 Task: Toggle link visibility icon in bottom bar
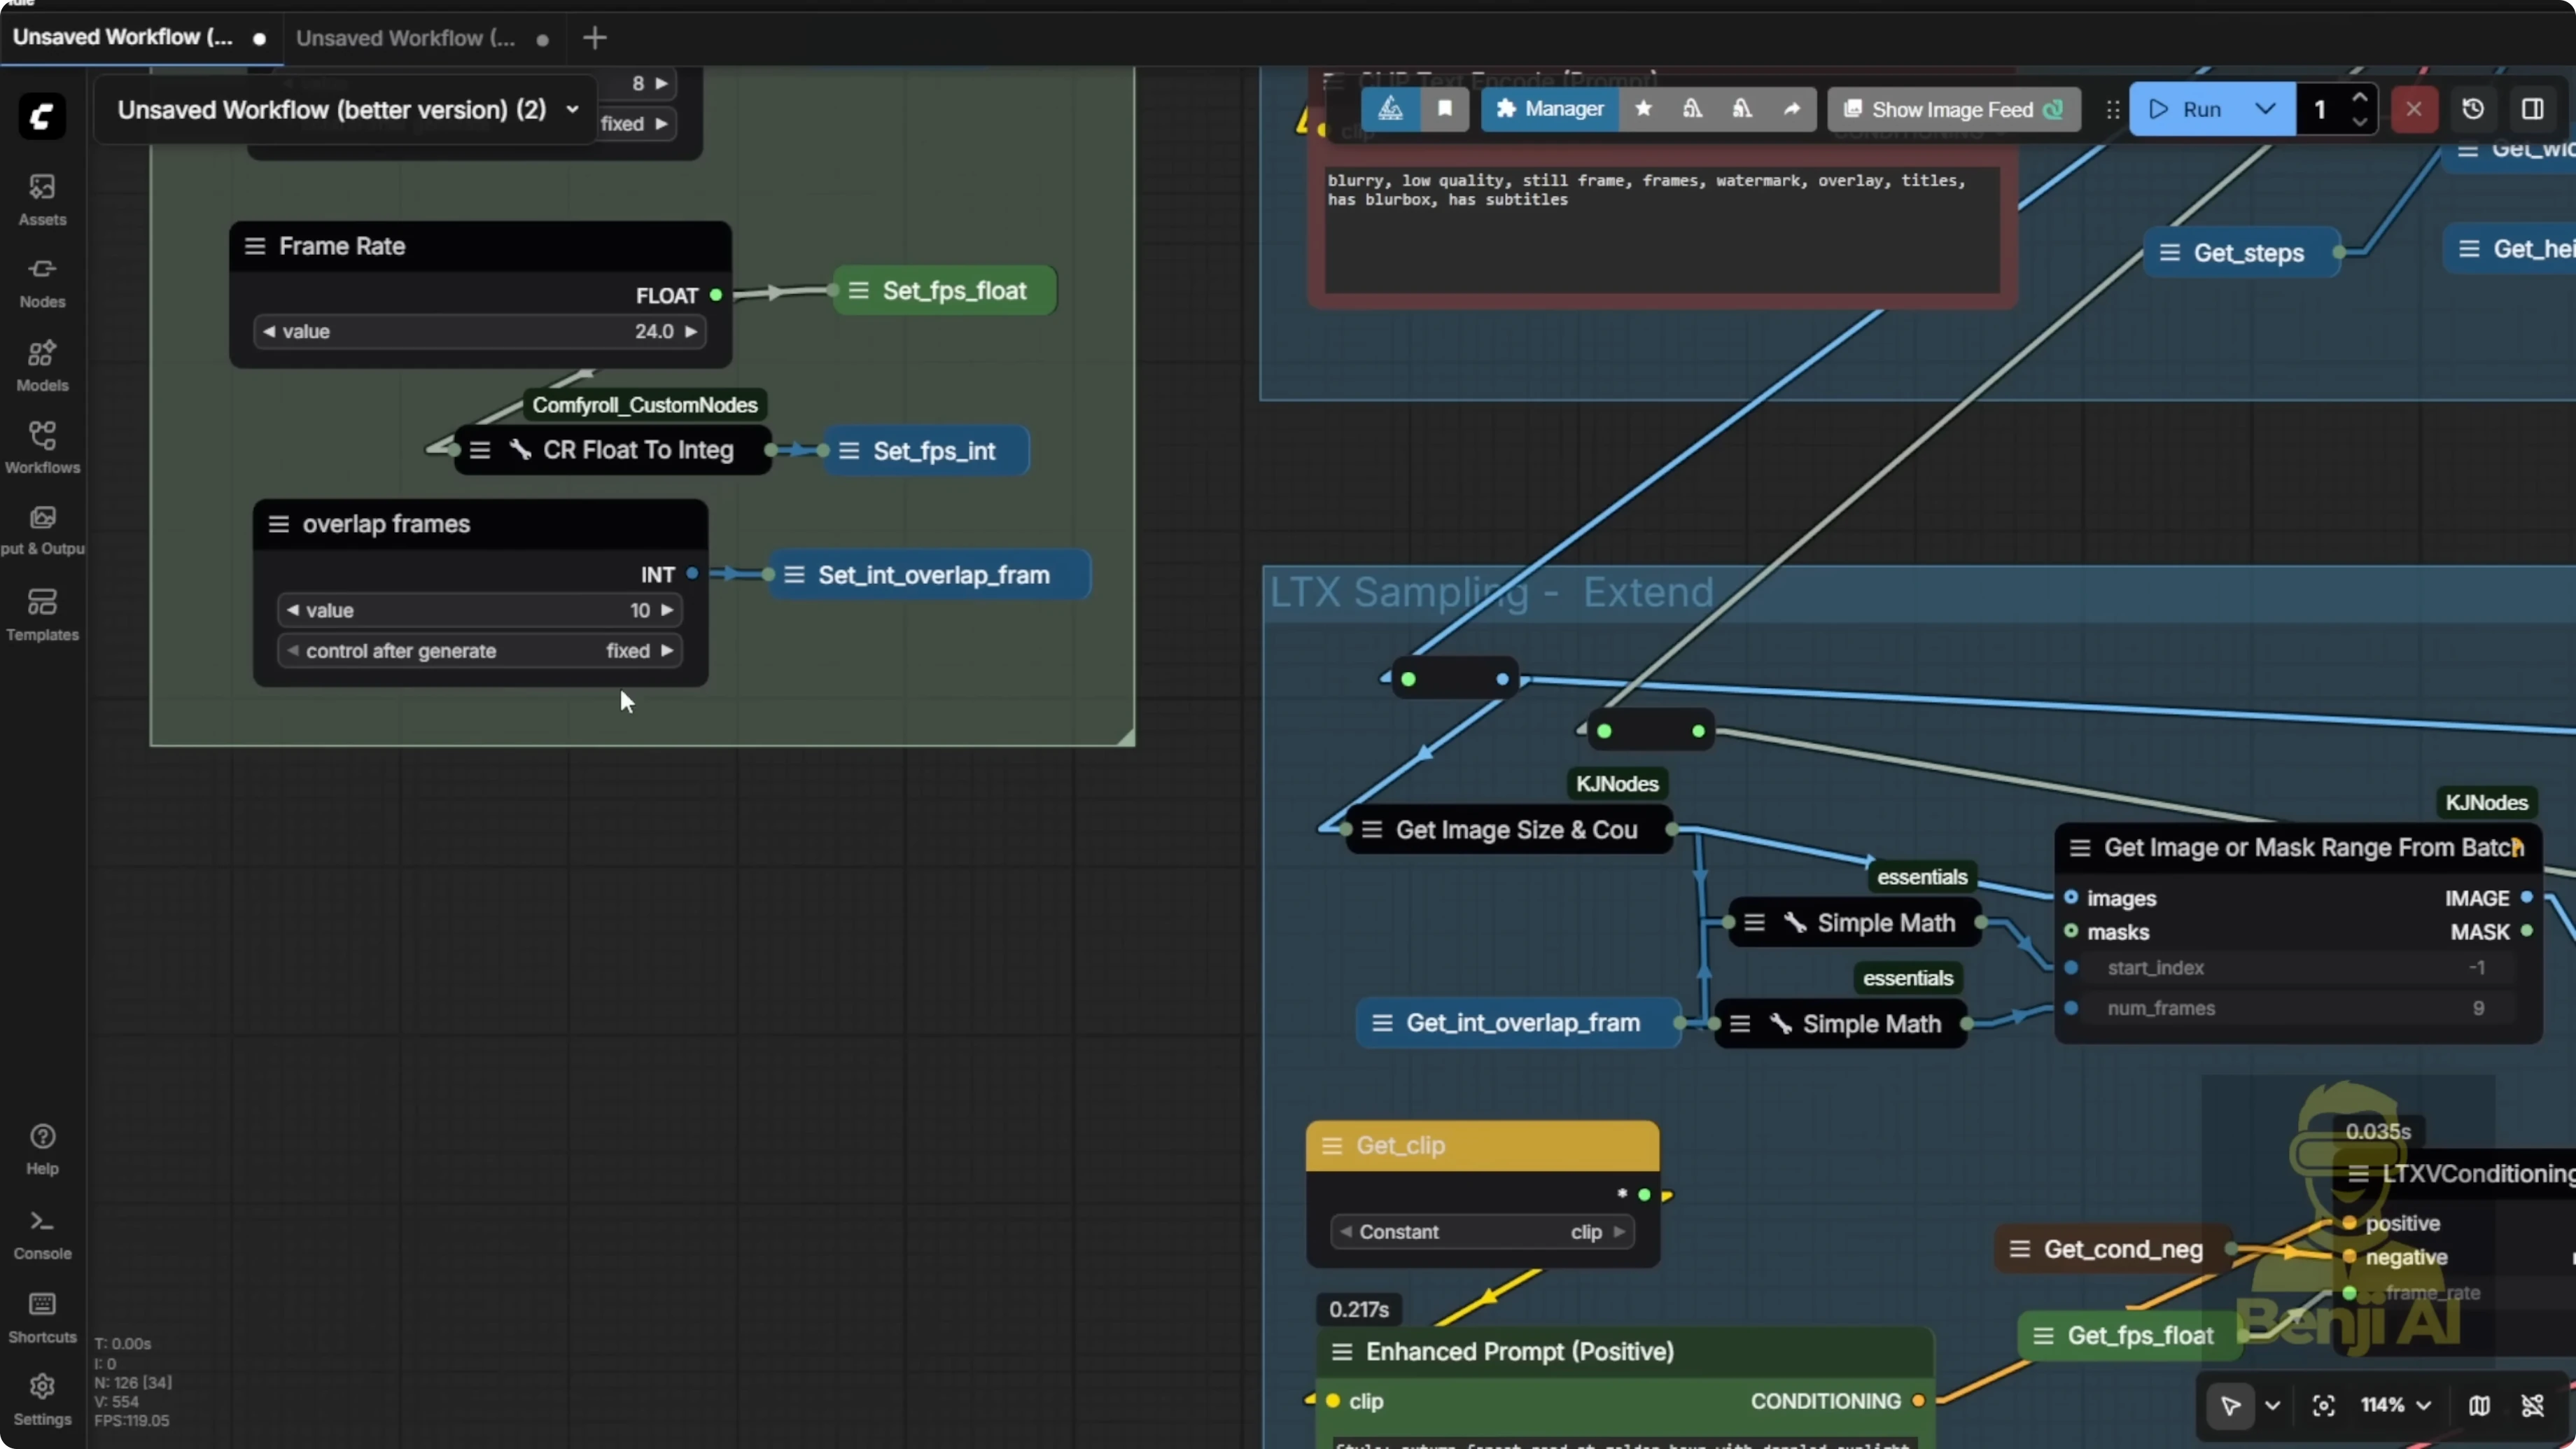click(x=2532, y=1405)
